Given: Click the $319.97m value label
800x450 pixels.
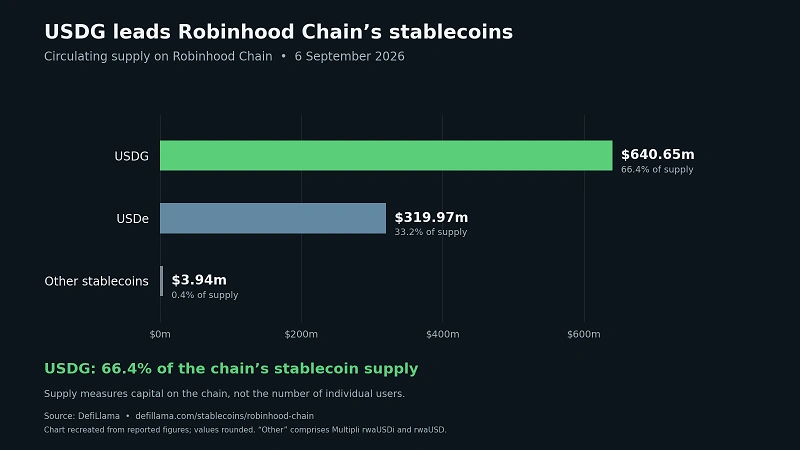Looking at the screenshot, I should (431, 217).
